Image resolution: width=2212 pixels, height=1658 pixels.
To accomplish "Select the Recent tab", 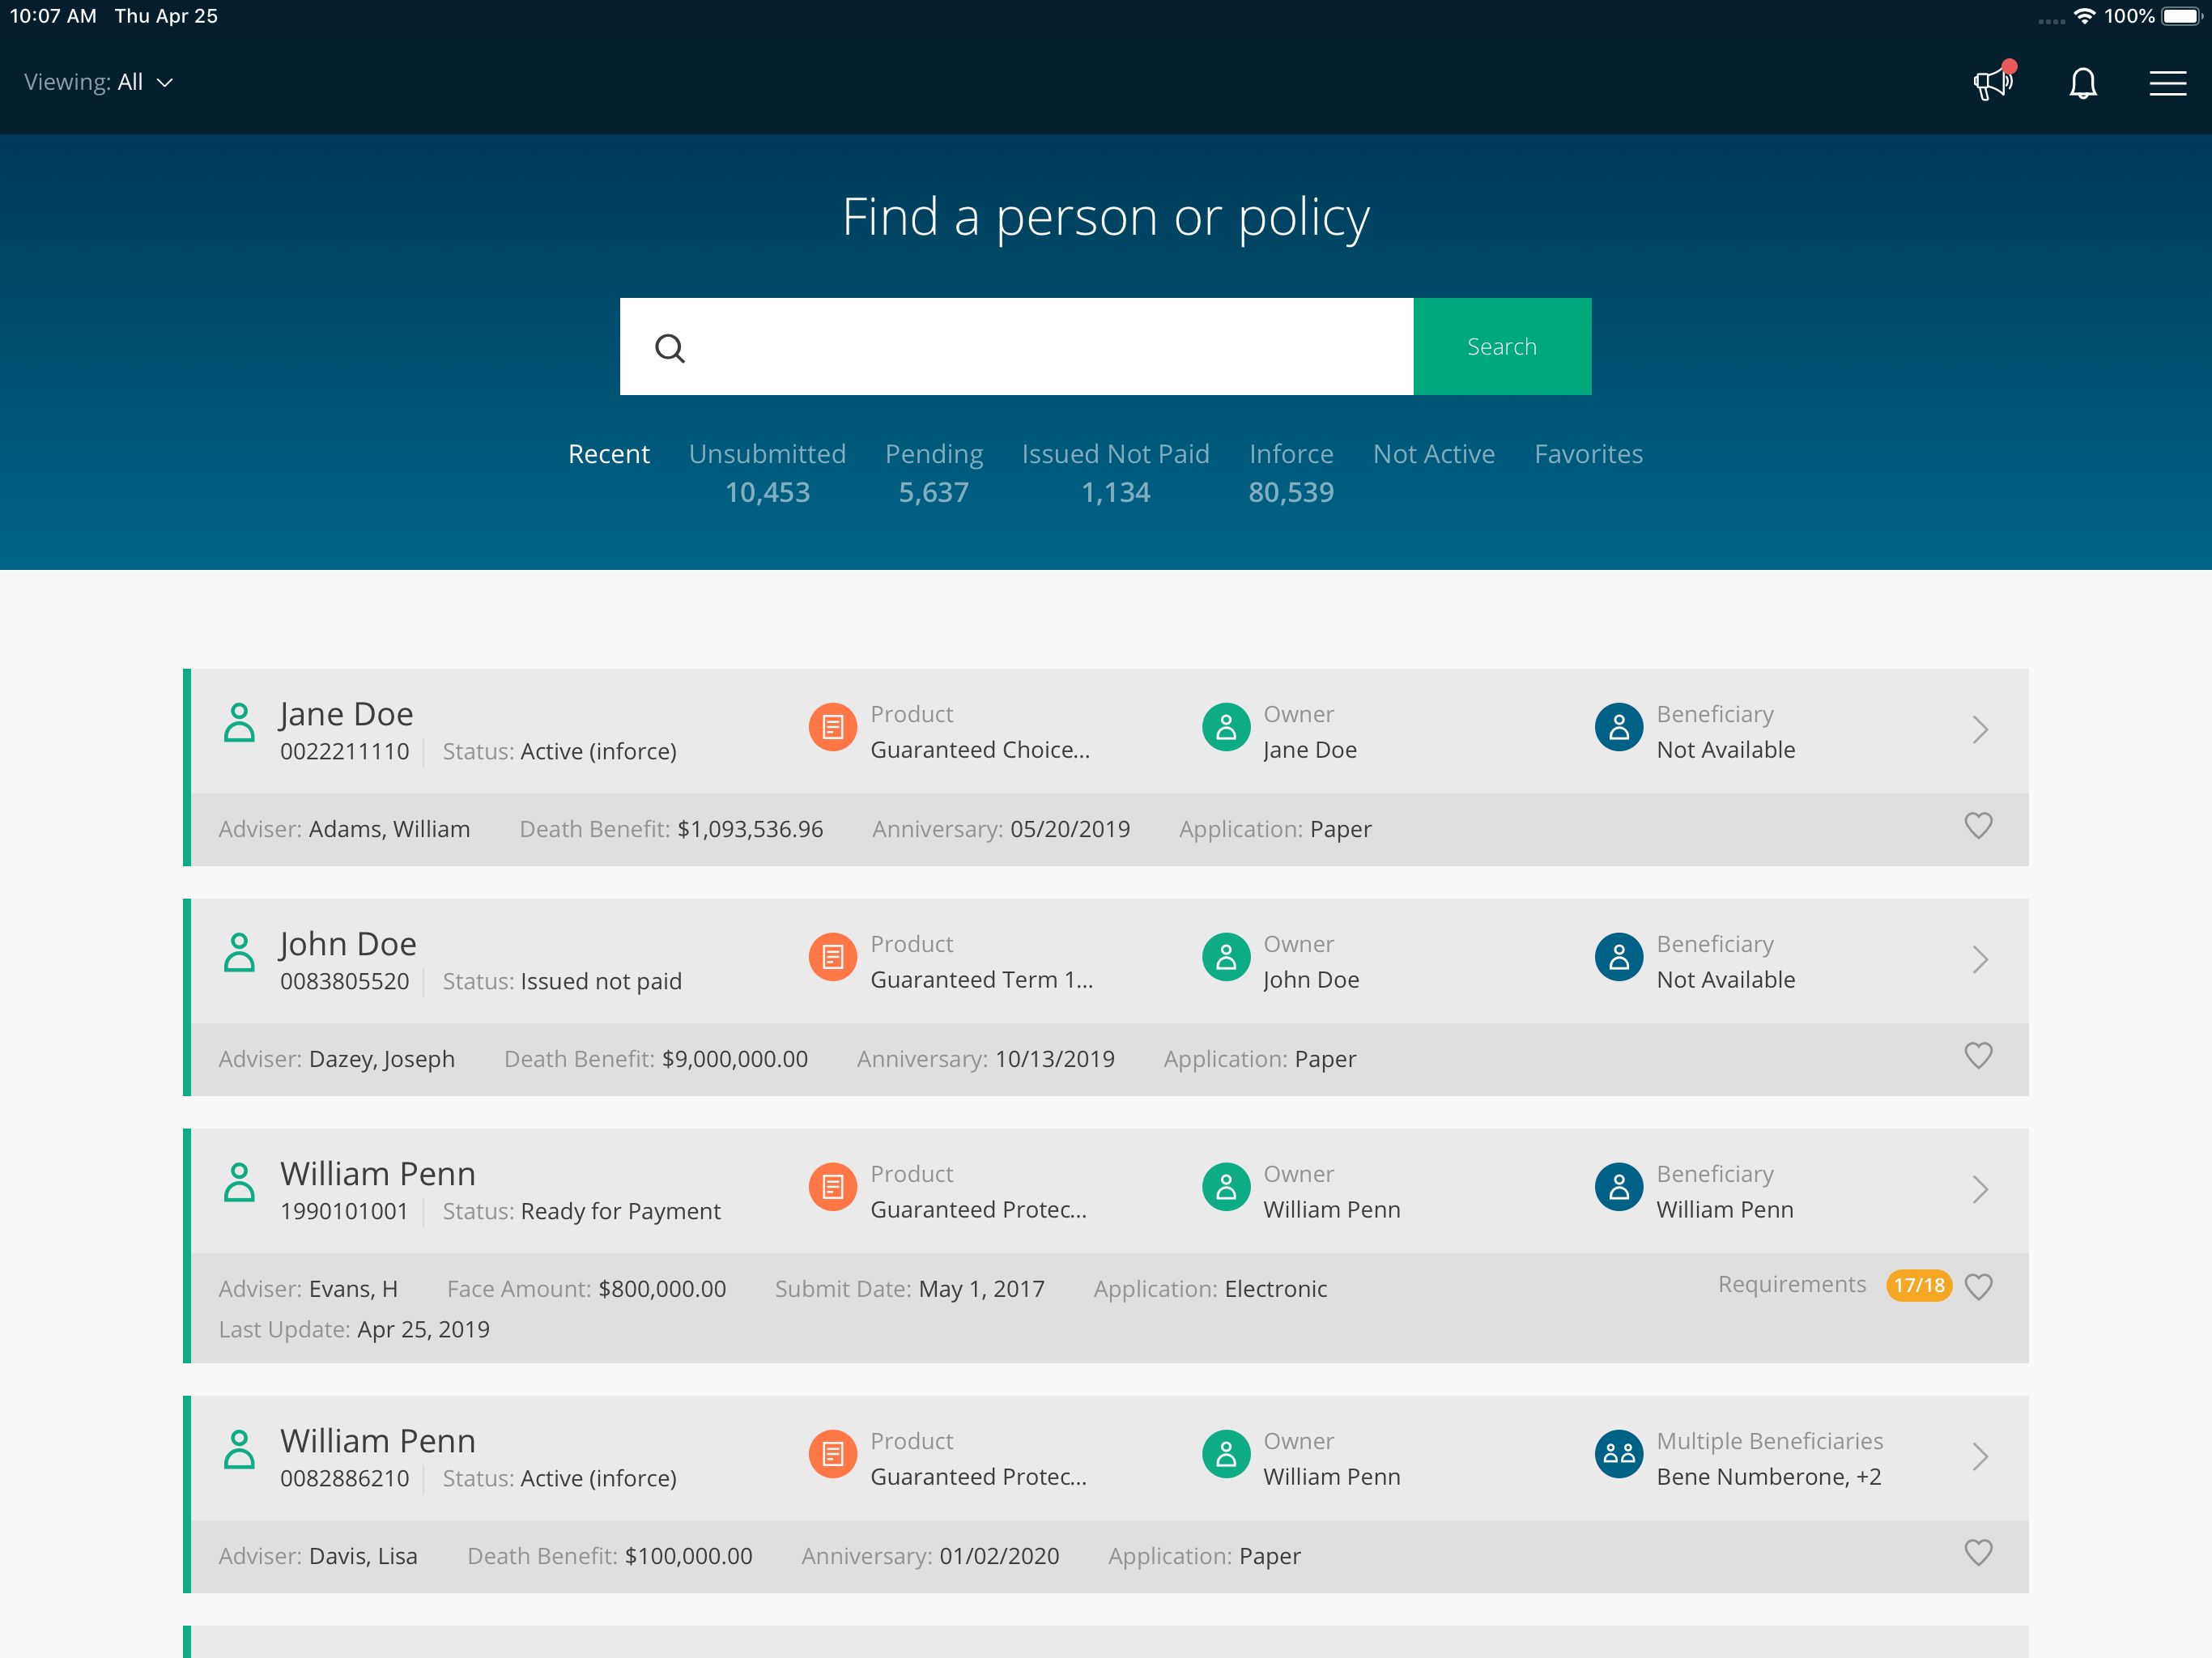I will (609, 454).
